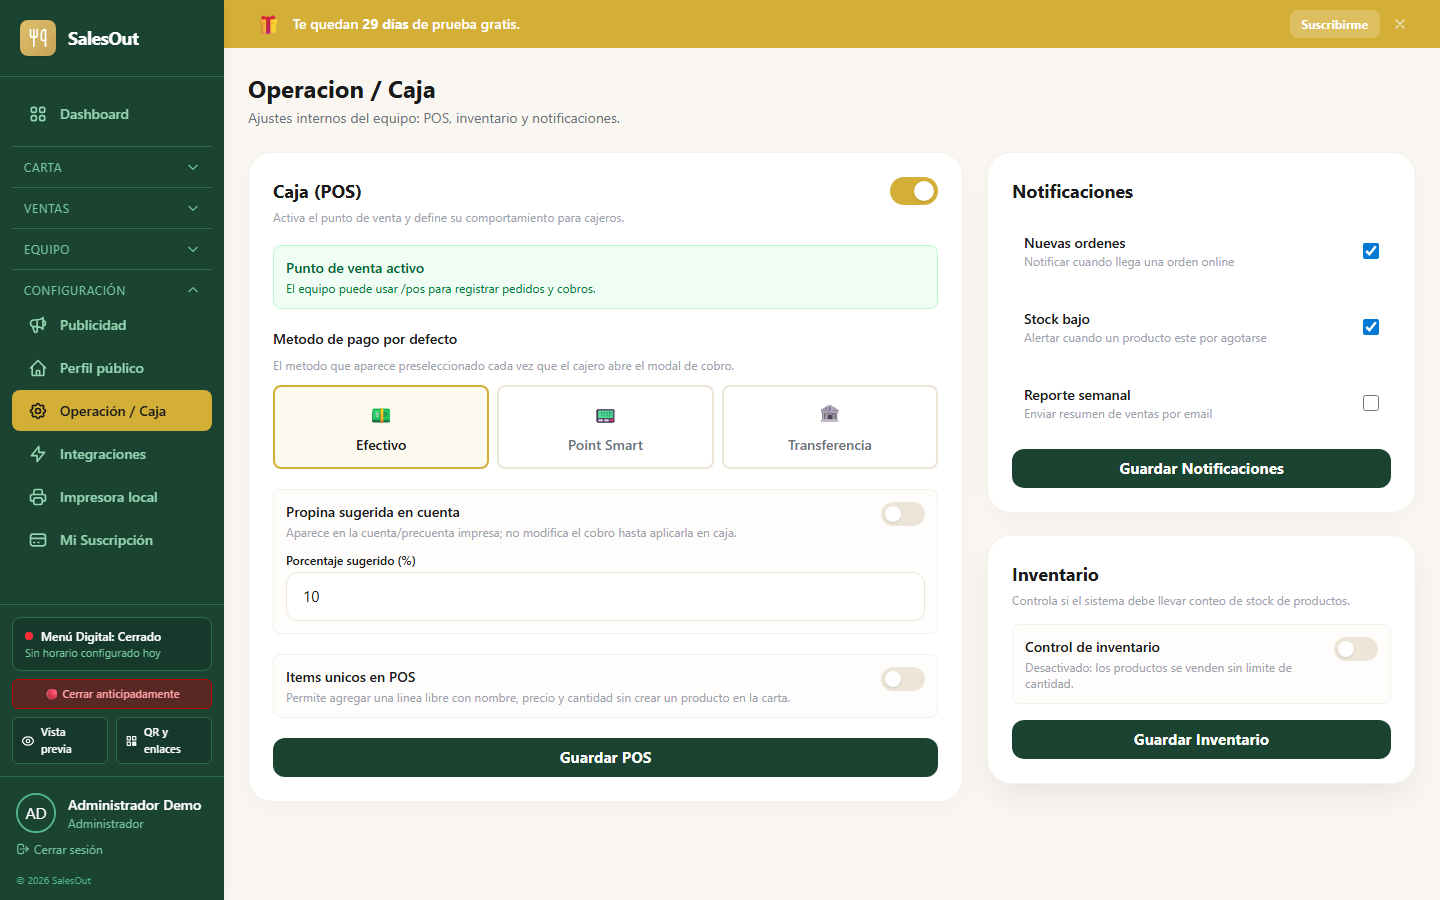Expand the VENTAS sidebar section
1440x900 pixels.
112,208
